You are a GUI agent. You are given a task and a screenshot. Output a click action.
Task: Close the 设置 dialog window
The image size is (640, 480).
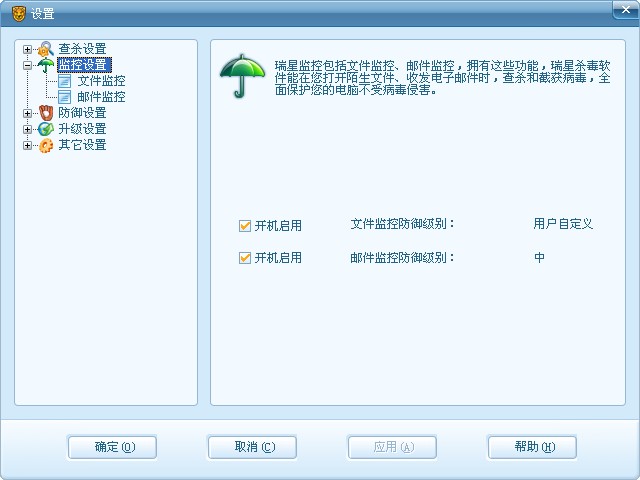click(x=625, y=10)
